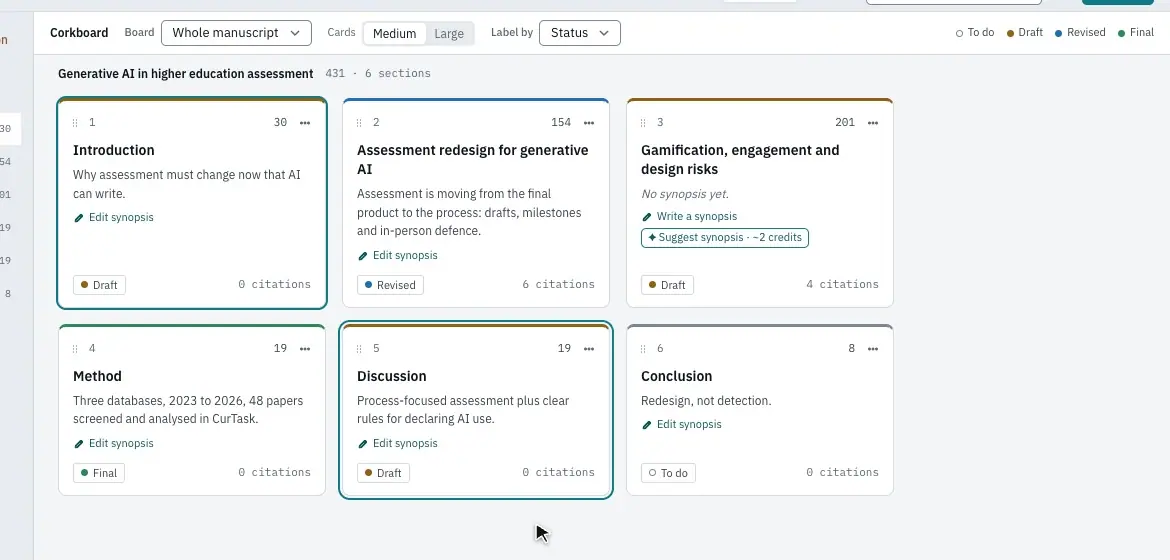Select the Gamification, engagement and design risks title
This screenshot has width=1170, height=560.
(x=740, y=160)
